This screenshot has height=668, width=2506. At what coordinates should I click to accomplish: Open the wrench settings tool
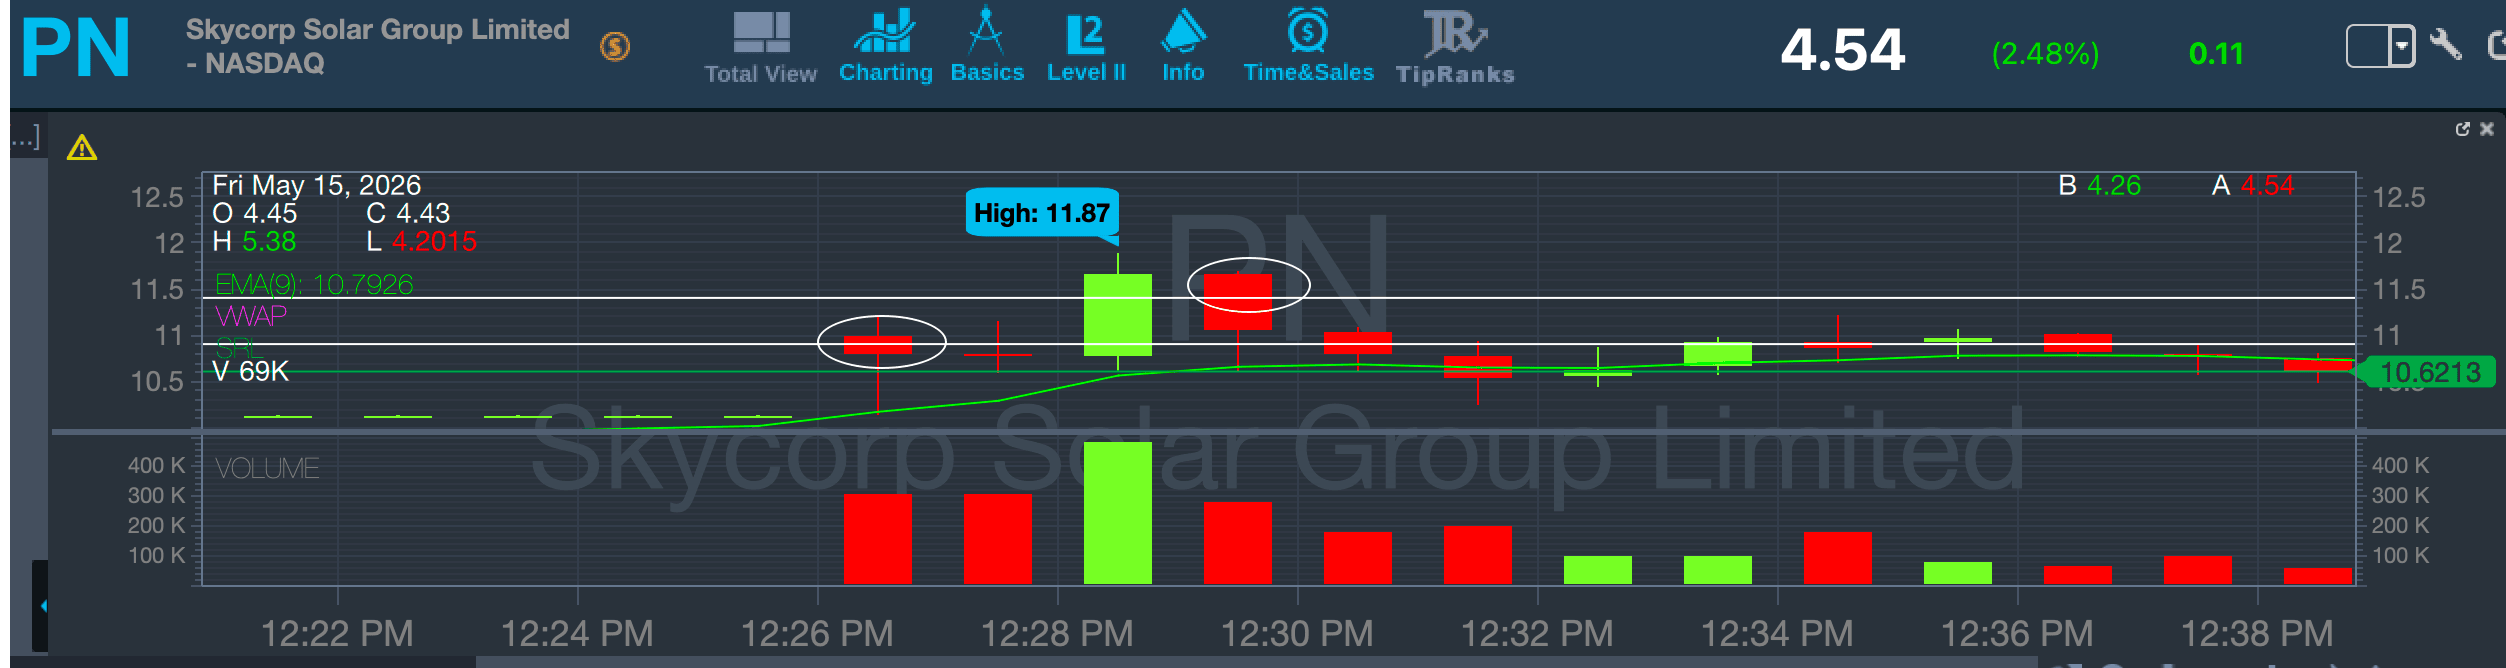tap(2445, 45)
